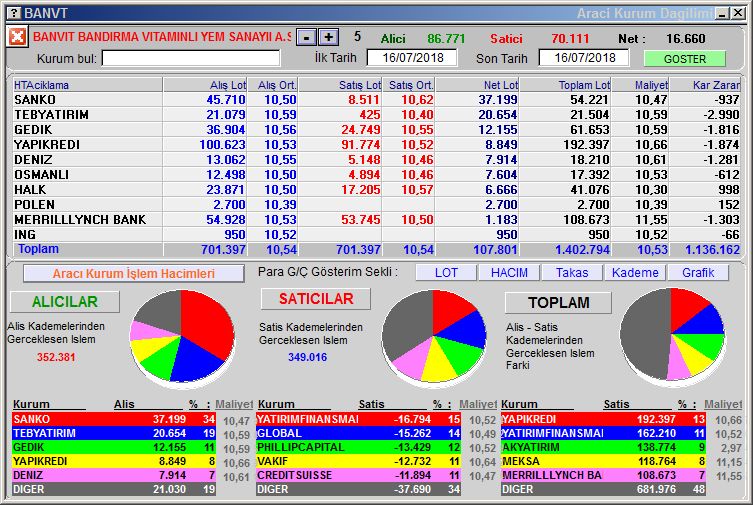Click the Alicilar pie chart
753x505 pixels.
(182, 337)
